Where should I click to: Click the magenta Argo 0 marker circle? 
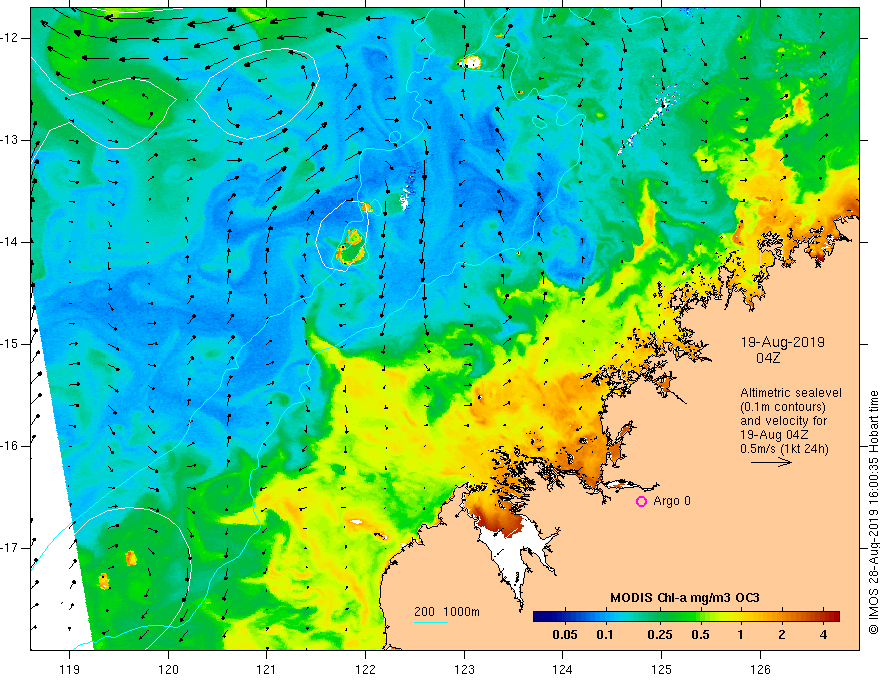click(x=641, y=502)
